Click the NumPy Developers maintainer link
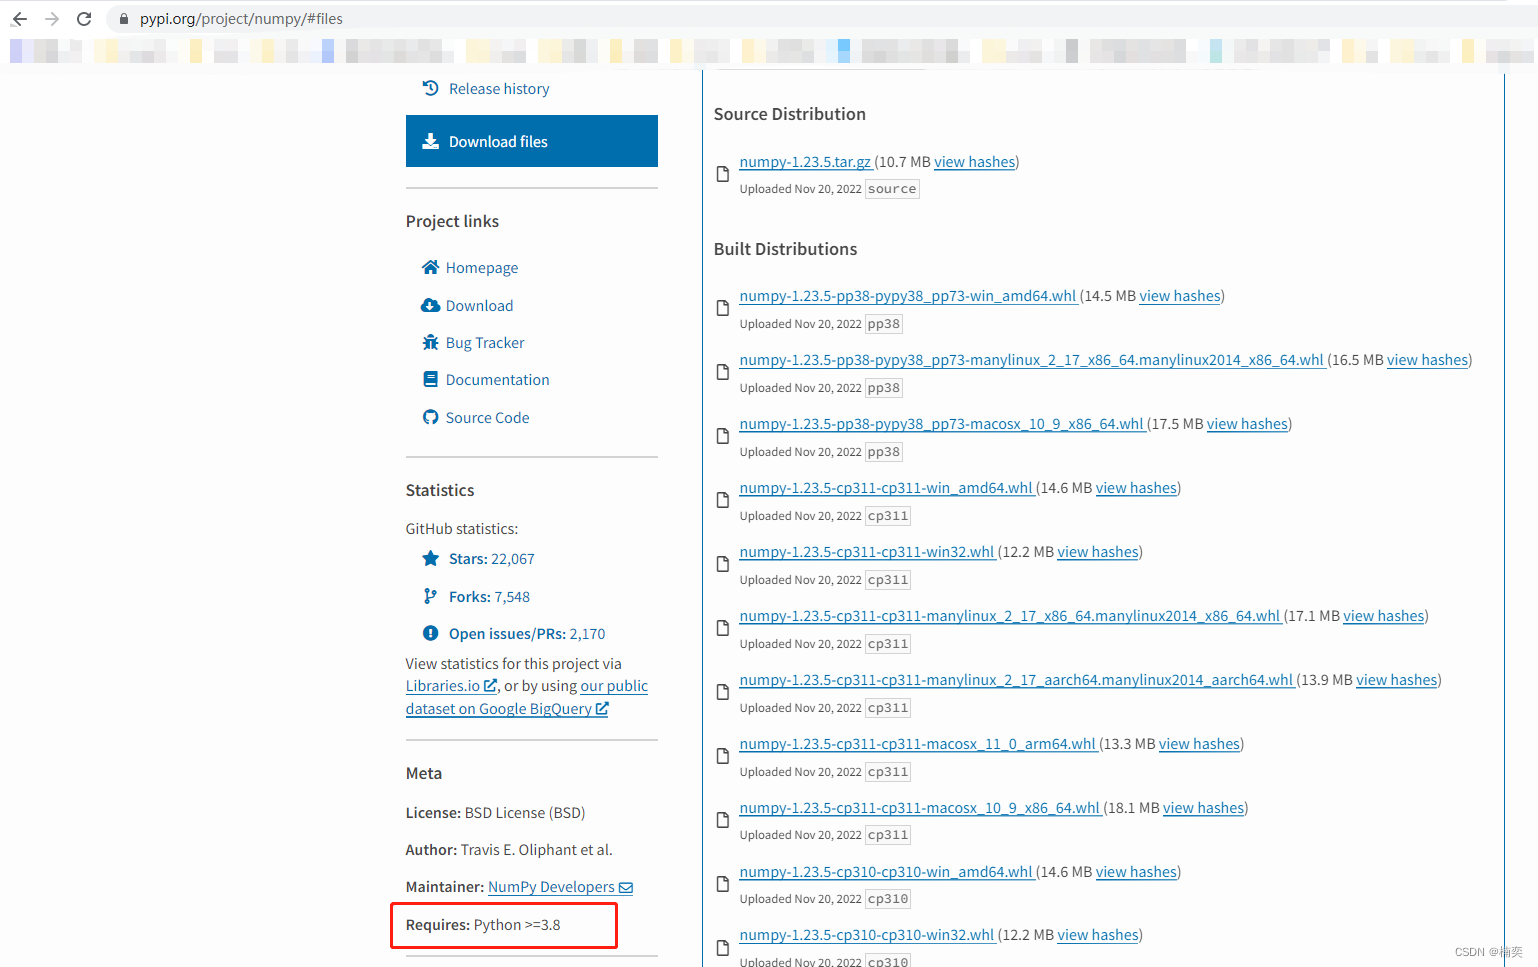Viewport: 1538px width, 967px height. [x=551, y=887]
